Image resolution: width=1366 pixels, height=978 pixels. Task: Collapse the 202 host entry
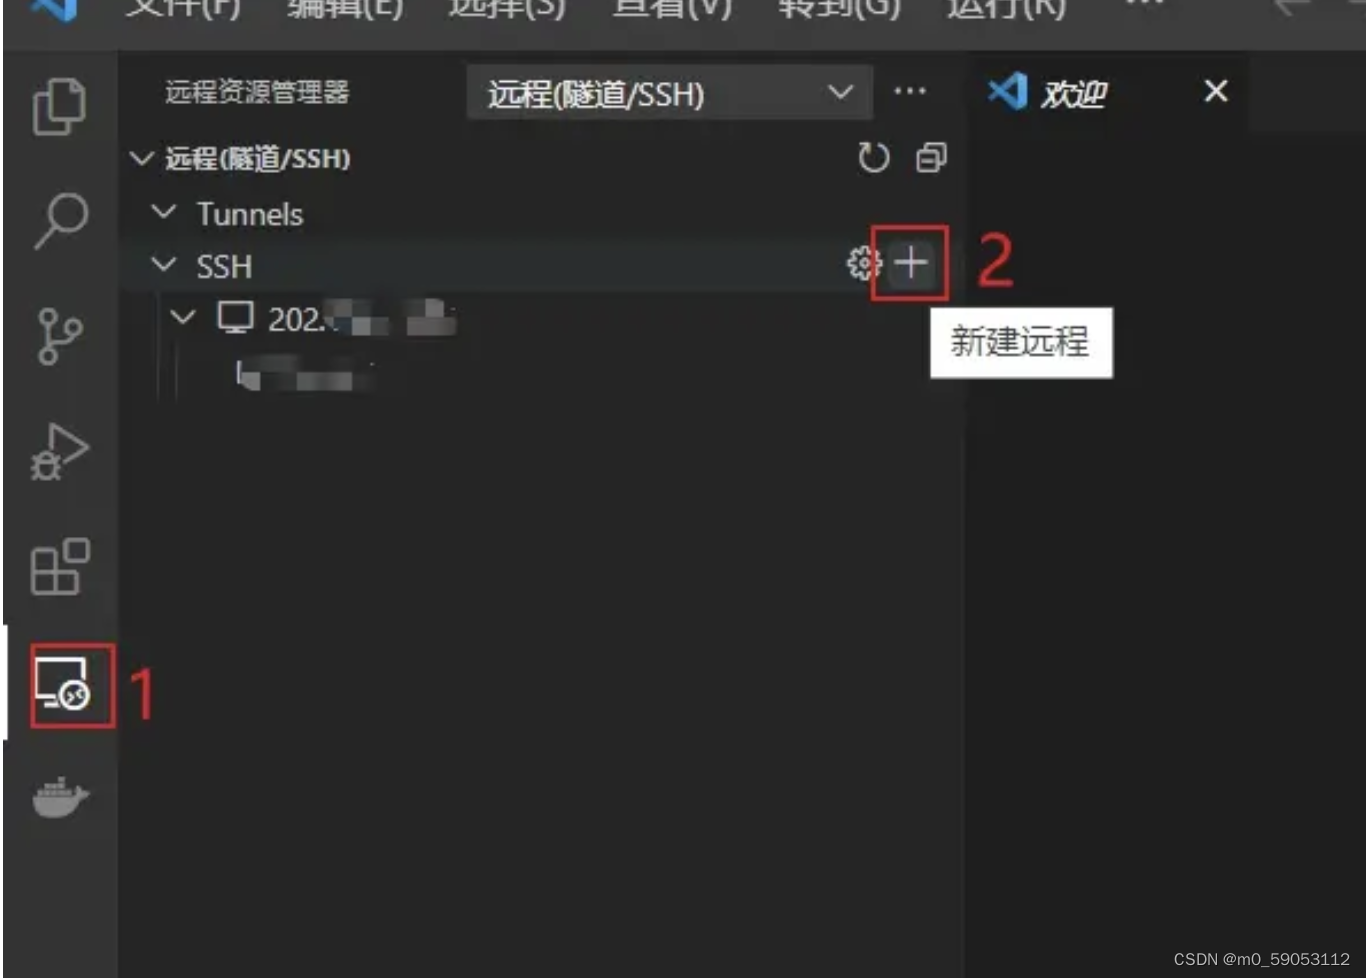tap(183, 318)
